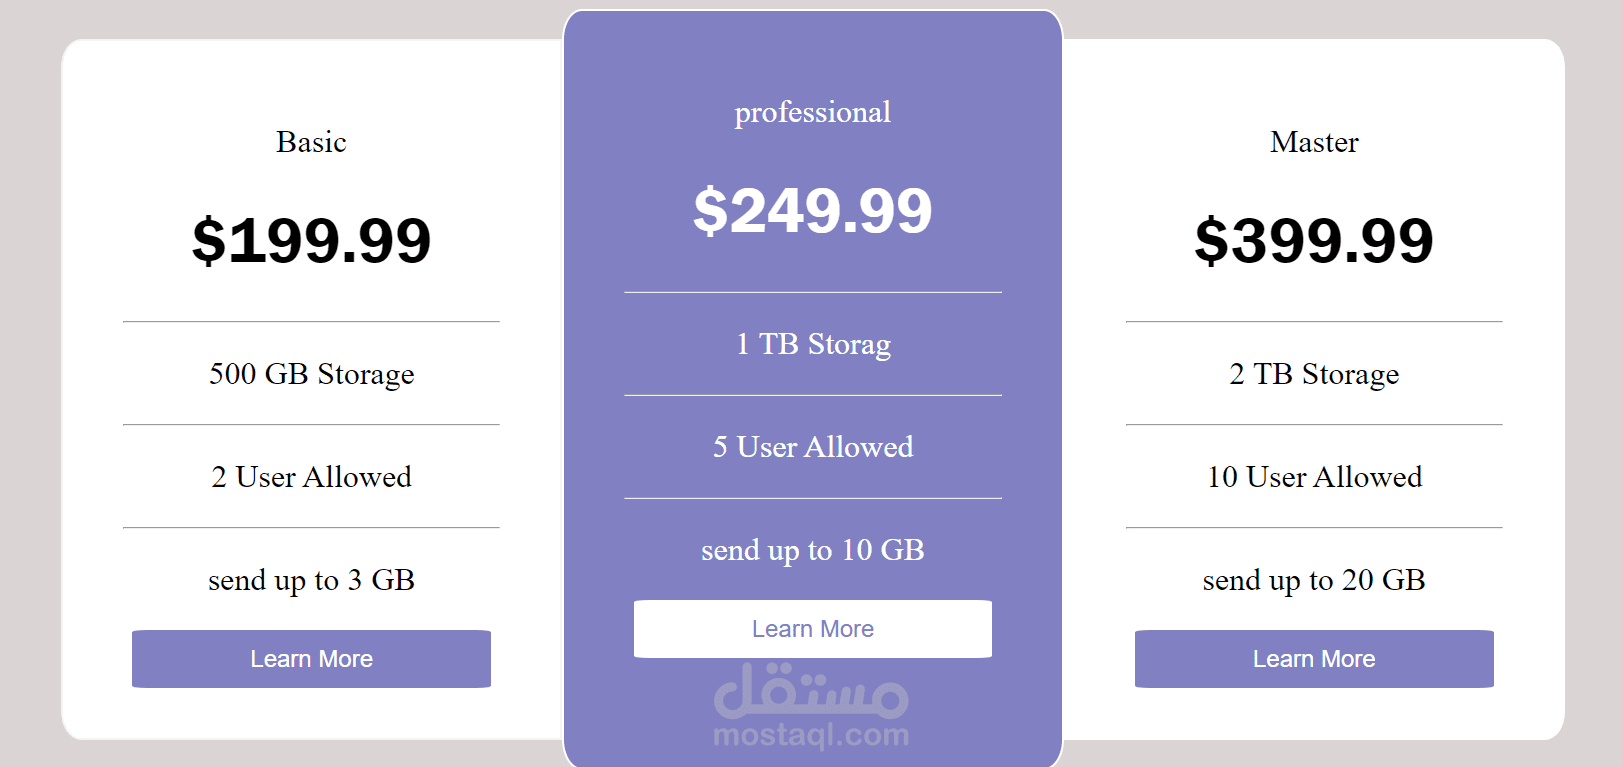Image resolution: width=1623 pixels, height=767 pixels.
Task: Click Learn More on the Master plan
Action: click(1313, 659)
